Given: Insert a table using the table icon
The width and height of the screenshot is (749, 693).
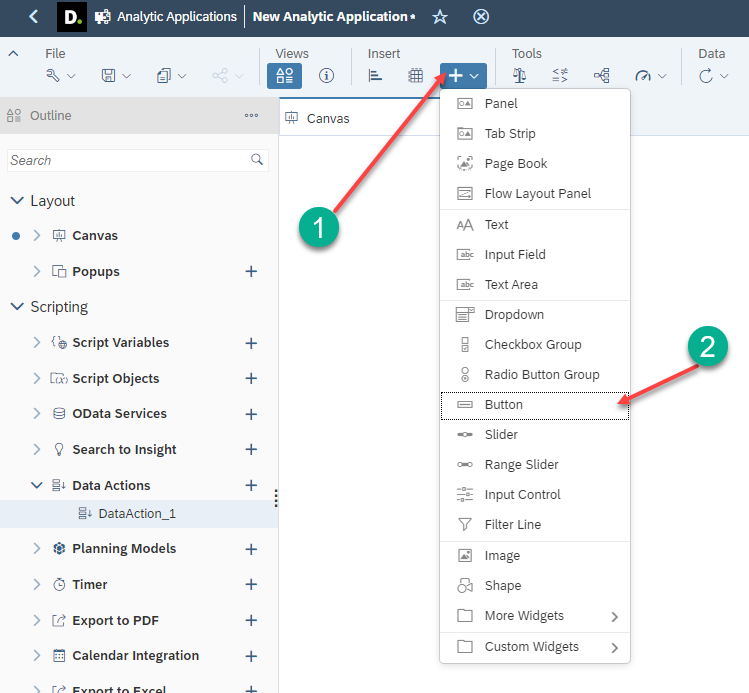Looking at the screenshot, I should (416, 76).
